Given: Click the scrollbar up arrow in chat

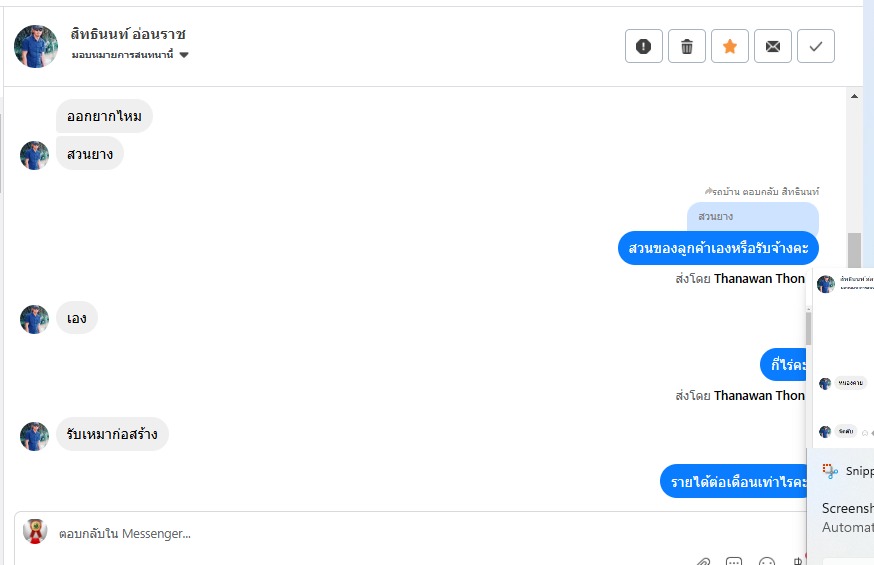Looking at the screenshot, I should [855, 96].
